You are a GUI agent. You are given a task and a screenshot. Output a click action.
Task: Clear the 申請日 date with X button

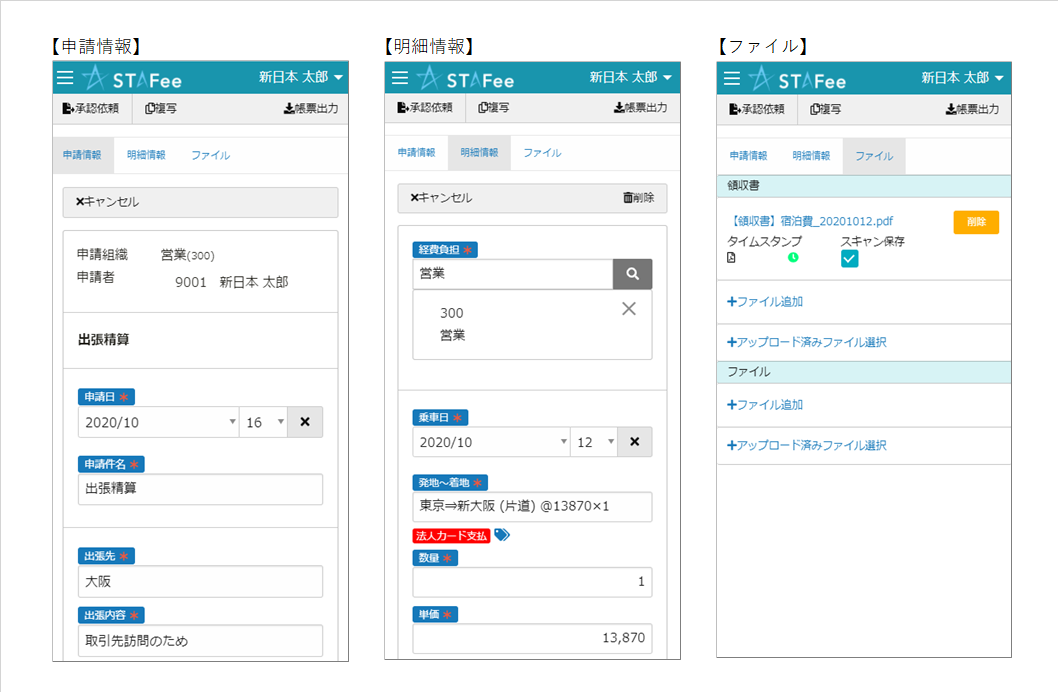click(305, 422)
